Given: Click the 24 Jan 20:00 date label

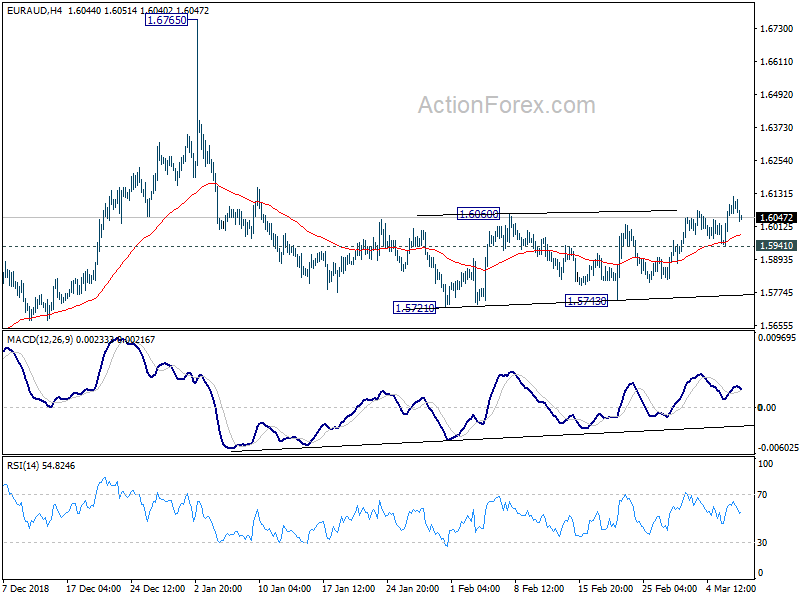Looking at the screenshot, I should pyautogui.click(x=413, y=589).
